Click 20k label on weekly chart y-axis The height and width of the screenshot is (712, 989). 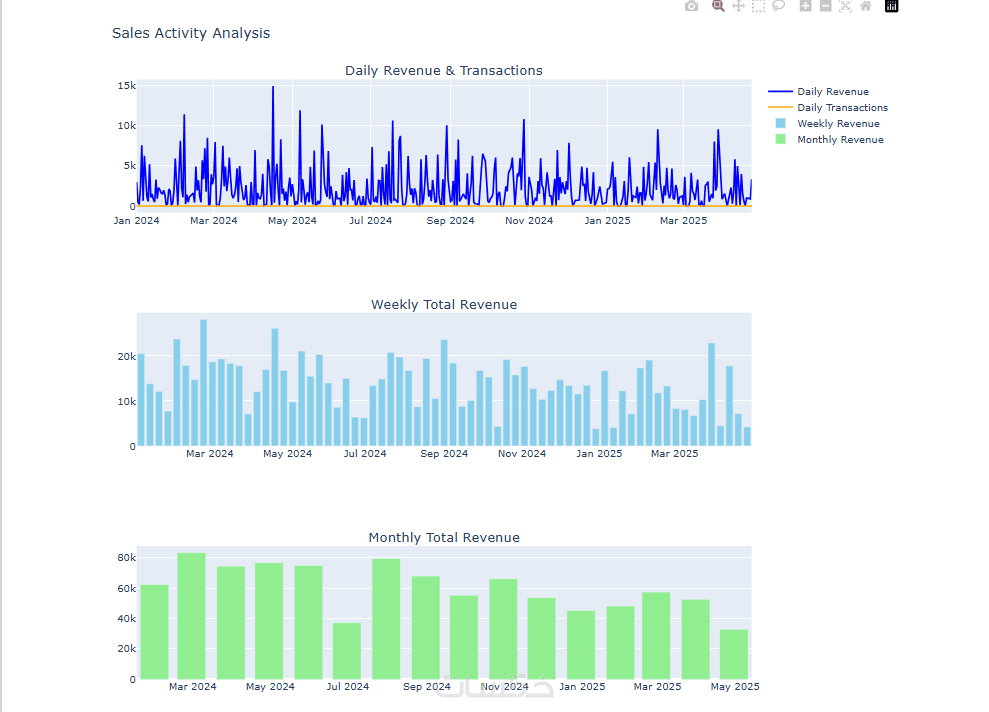click(x=126, y=356)
